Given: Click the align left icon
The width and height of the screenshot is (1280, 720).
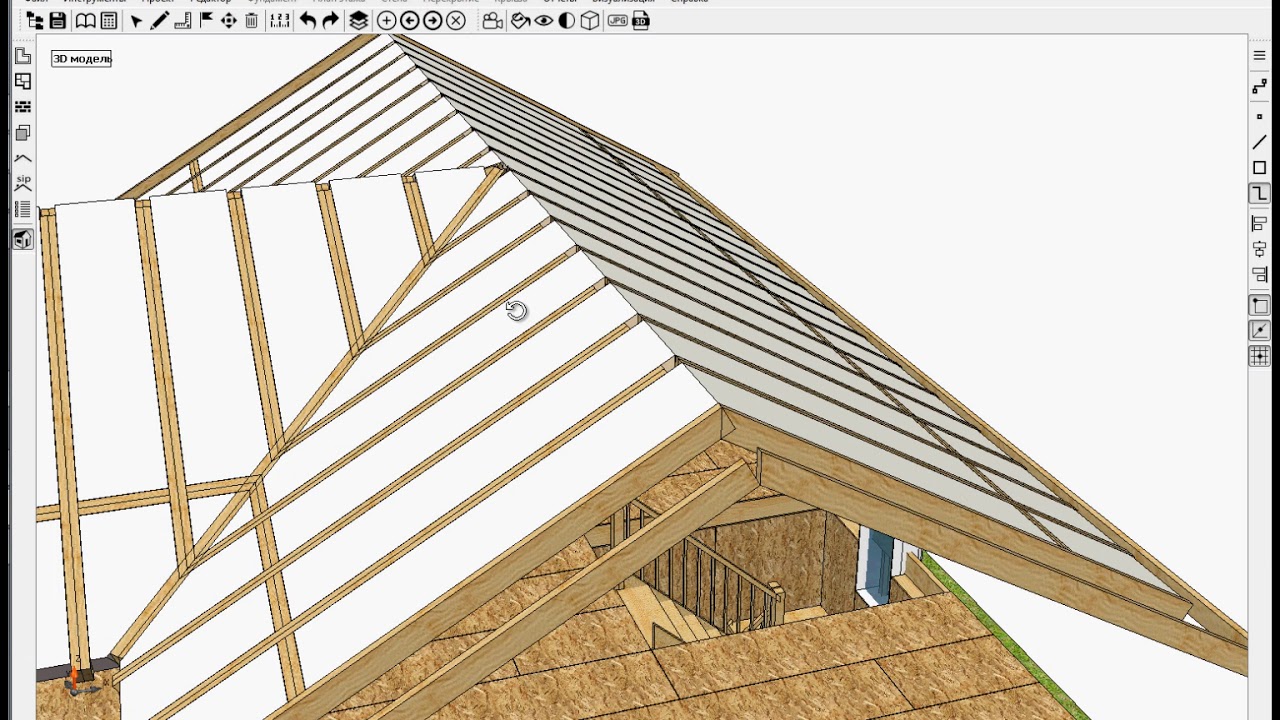Looking at the screenshot, I should point(1260,223).
